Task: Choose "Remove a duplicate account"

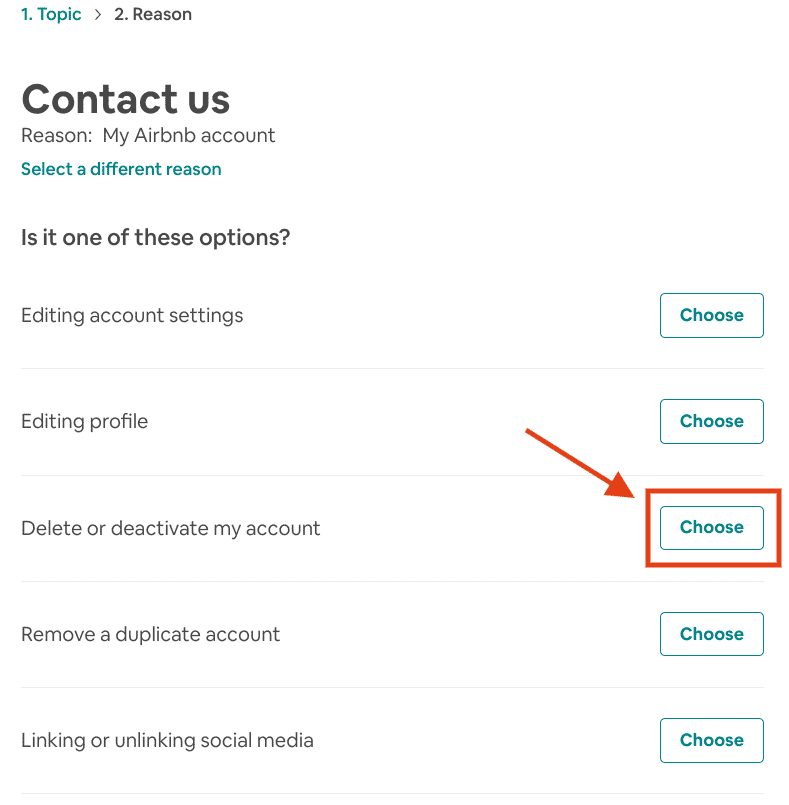Action: (711, 633)
